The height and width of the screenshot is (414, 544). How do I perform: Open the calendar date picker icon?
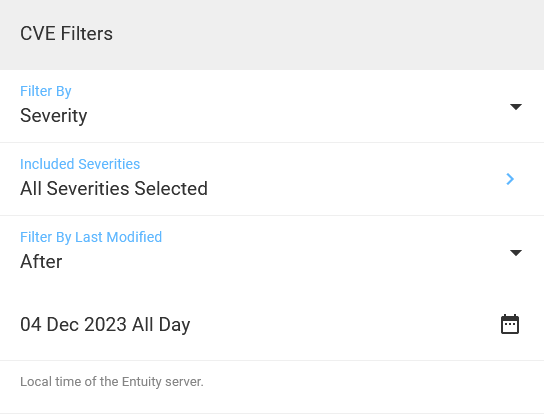510,324
